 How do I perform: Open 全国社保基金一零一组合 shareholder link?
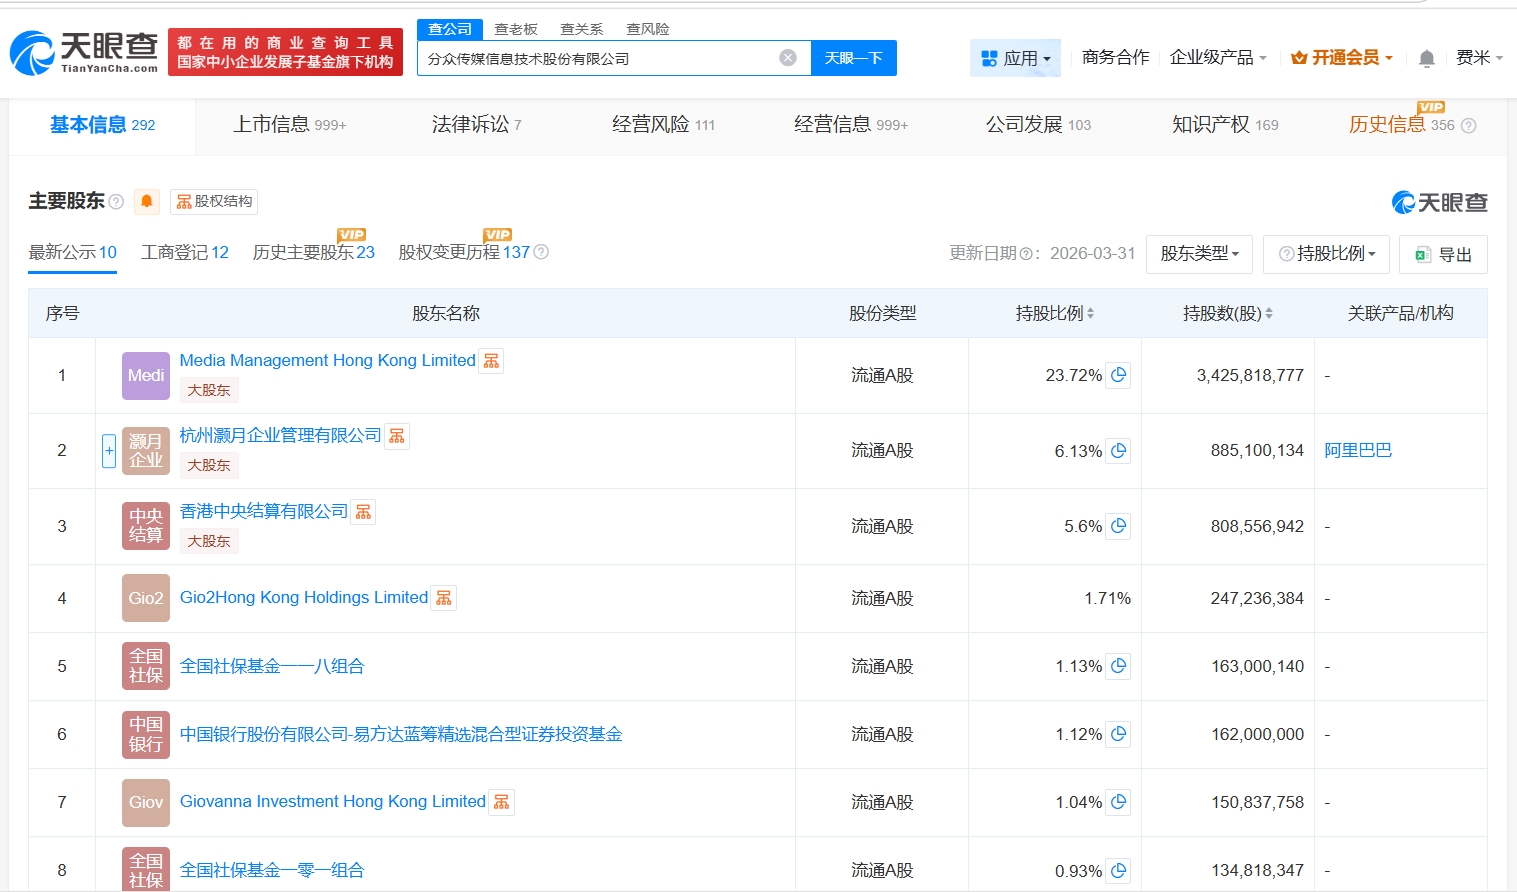pos(272,871)
